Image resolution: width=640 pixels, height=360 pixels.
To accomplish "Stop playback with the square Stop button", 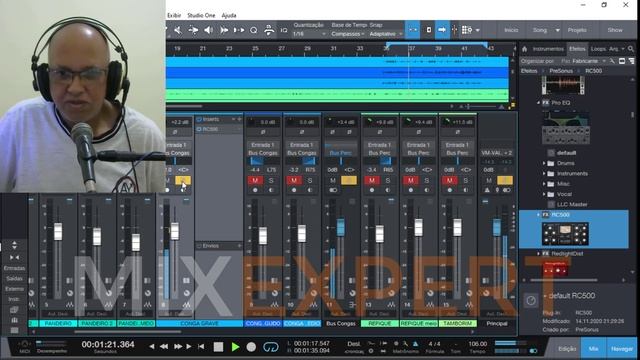I will [218, 347].
